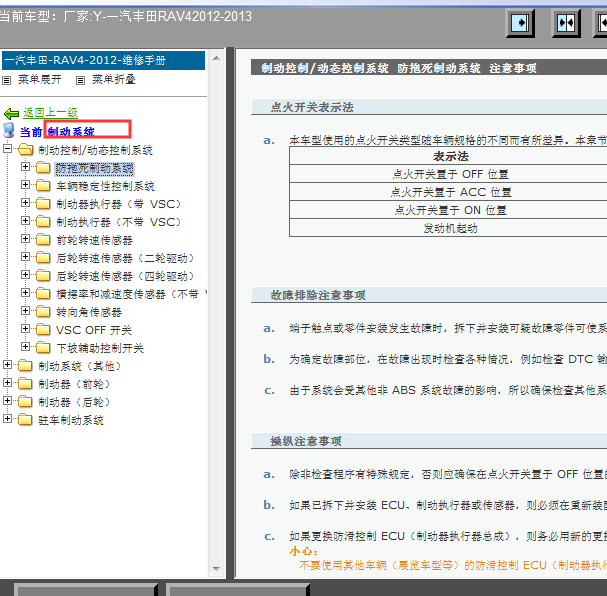Screen dimensions: 607x596
Task: Click the folder icon of 防抱死制动系统
Action: point(43,168)
